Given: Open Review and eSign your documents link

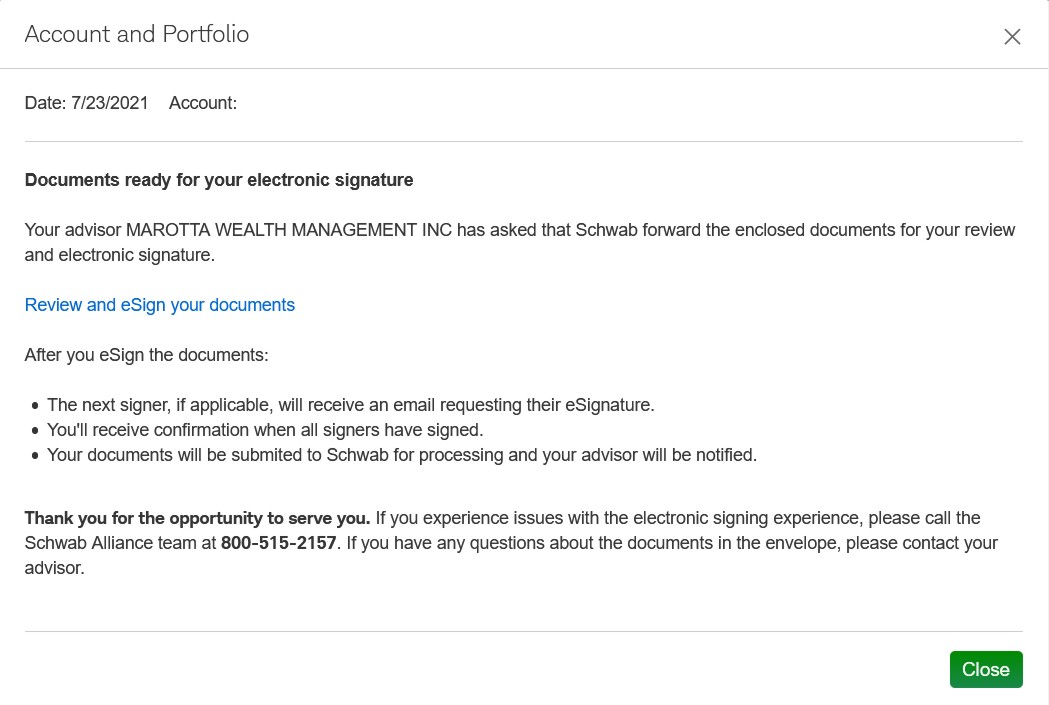Looking at the screenshot, I should (160, 305).
